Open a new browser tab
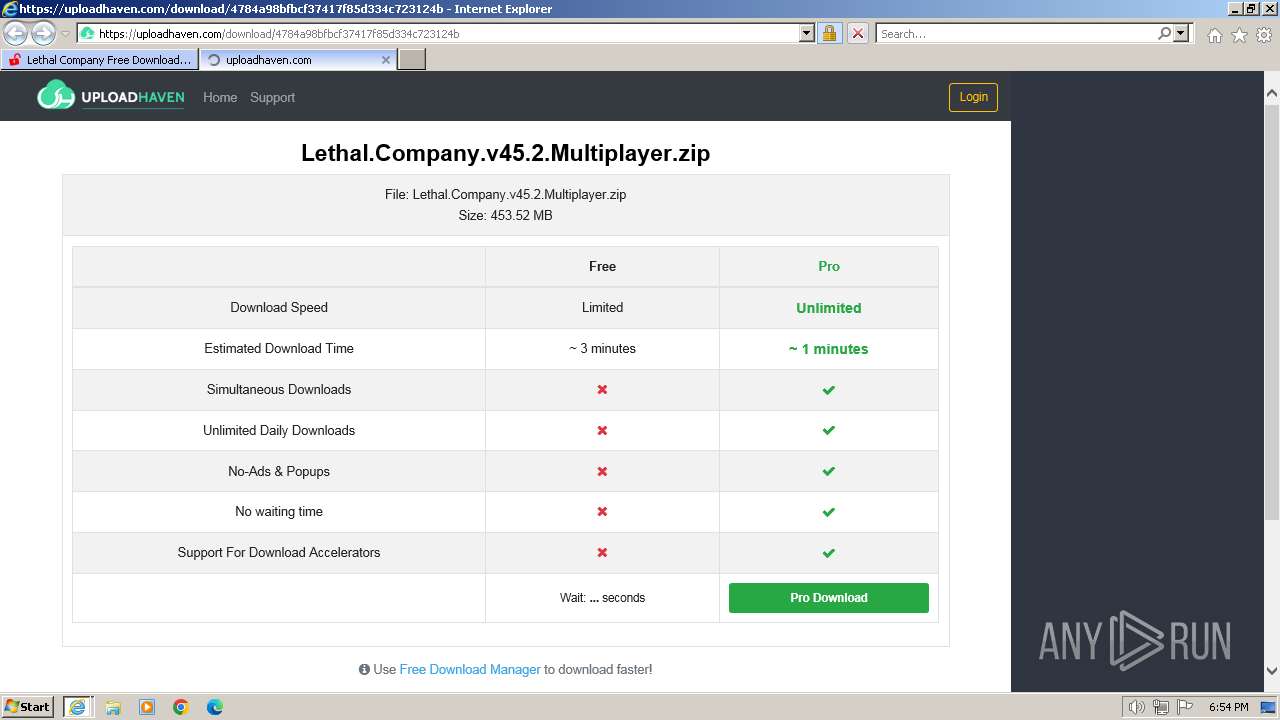Screen dimensions: 1280x720 click(x=412, y=60)
